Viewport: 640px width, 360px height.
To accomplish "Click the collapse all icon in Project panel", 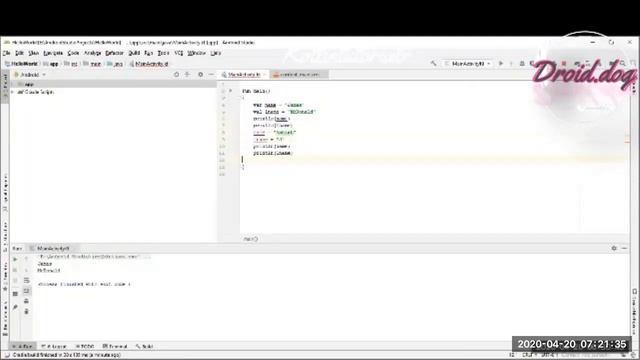I will (x=187, y=75).
